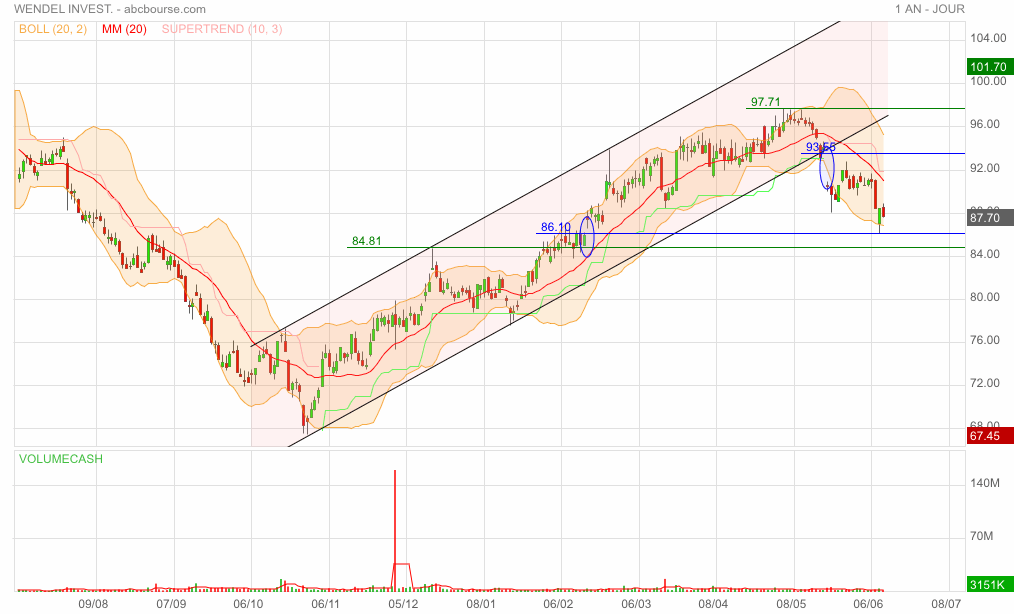Screen dimensions: 1014x614
Task: Click the 72.00 price axis label
Action: (x=985, y=384)
